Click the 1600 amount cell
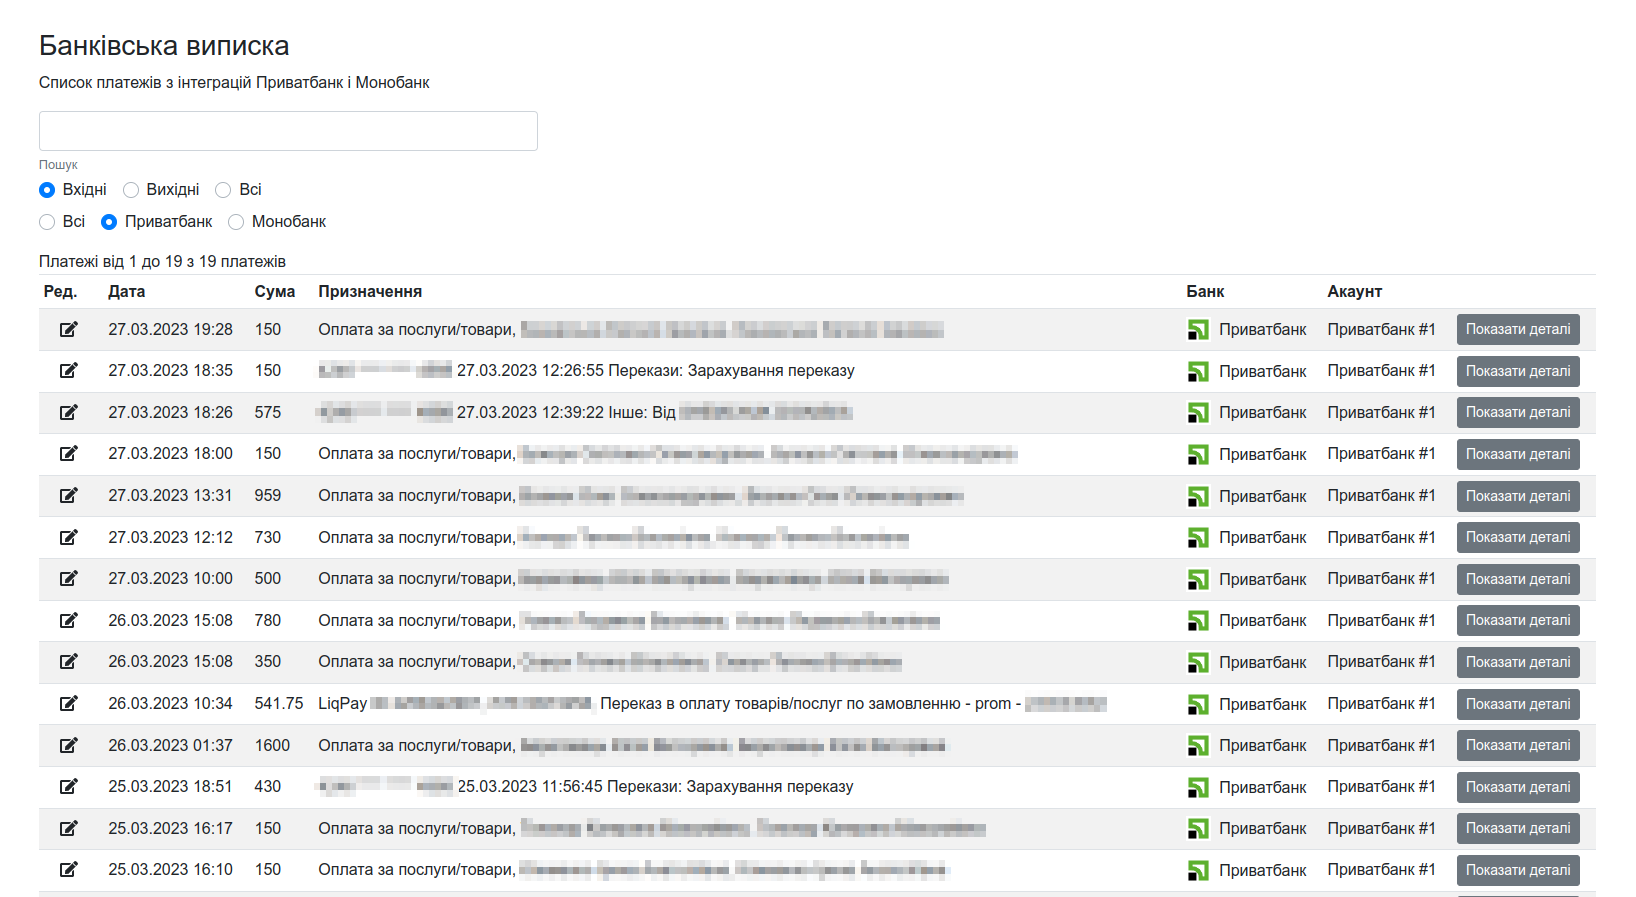The width and height of the screenshot is (1636, 897). 272,745
